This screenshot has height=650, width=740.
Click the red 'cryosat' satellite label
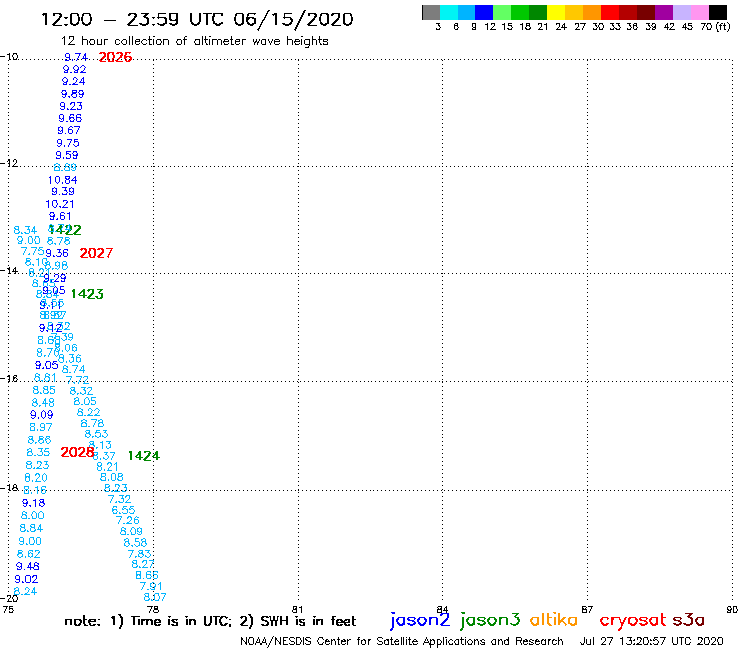(632, 620)
